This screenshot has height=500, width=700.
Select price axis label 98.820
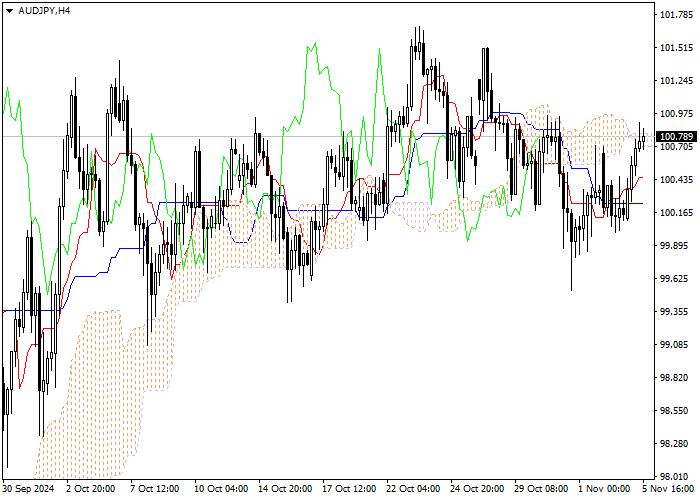point(676,378)
